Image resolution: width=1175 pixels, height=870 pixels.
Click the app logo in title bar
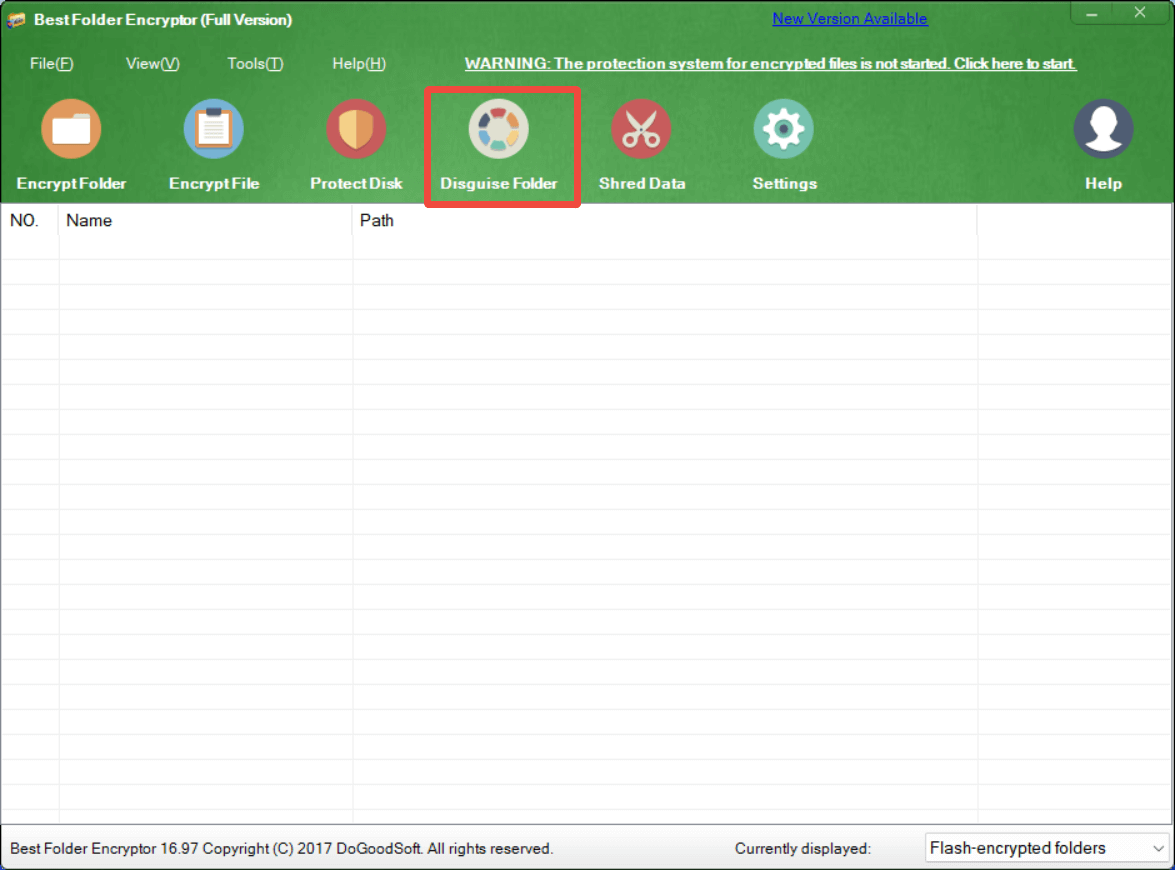16,20
